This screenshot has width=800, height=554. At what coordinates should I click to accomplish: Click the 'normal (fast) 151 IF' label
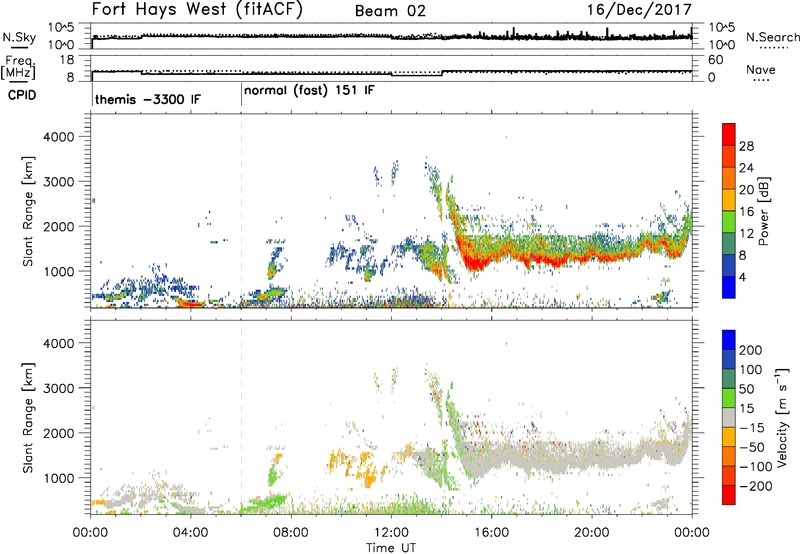[309, 91]
